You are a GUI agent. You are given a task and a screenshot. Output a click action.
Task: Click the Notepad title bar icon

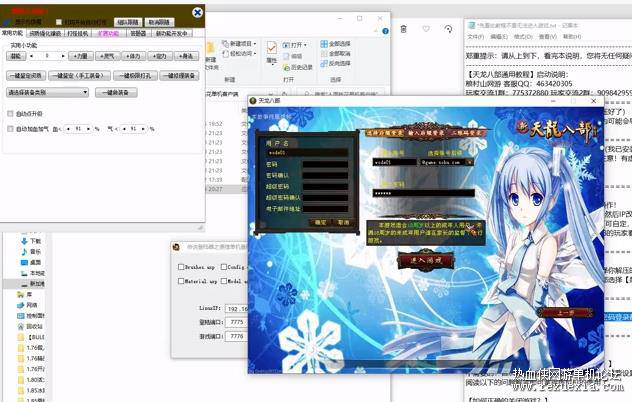(x=471, y=25)
